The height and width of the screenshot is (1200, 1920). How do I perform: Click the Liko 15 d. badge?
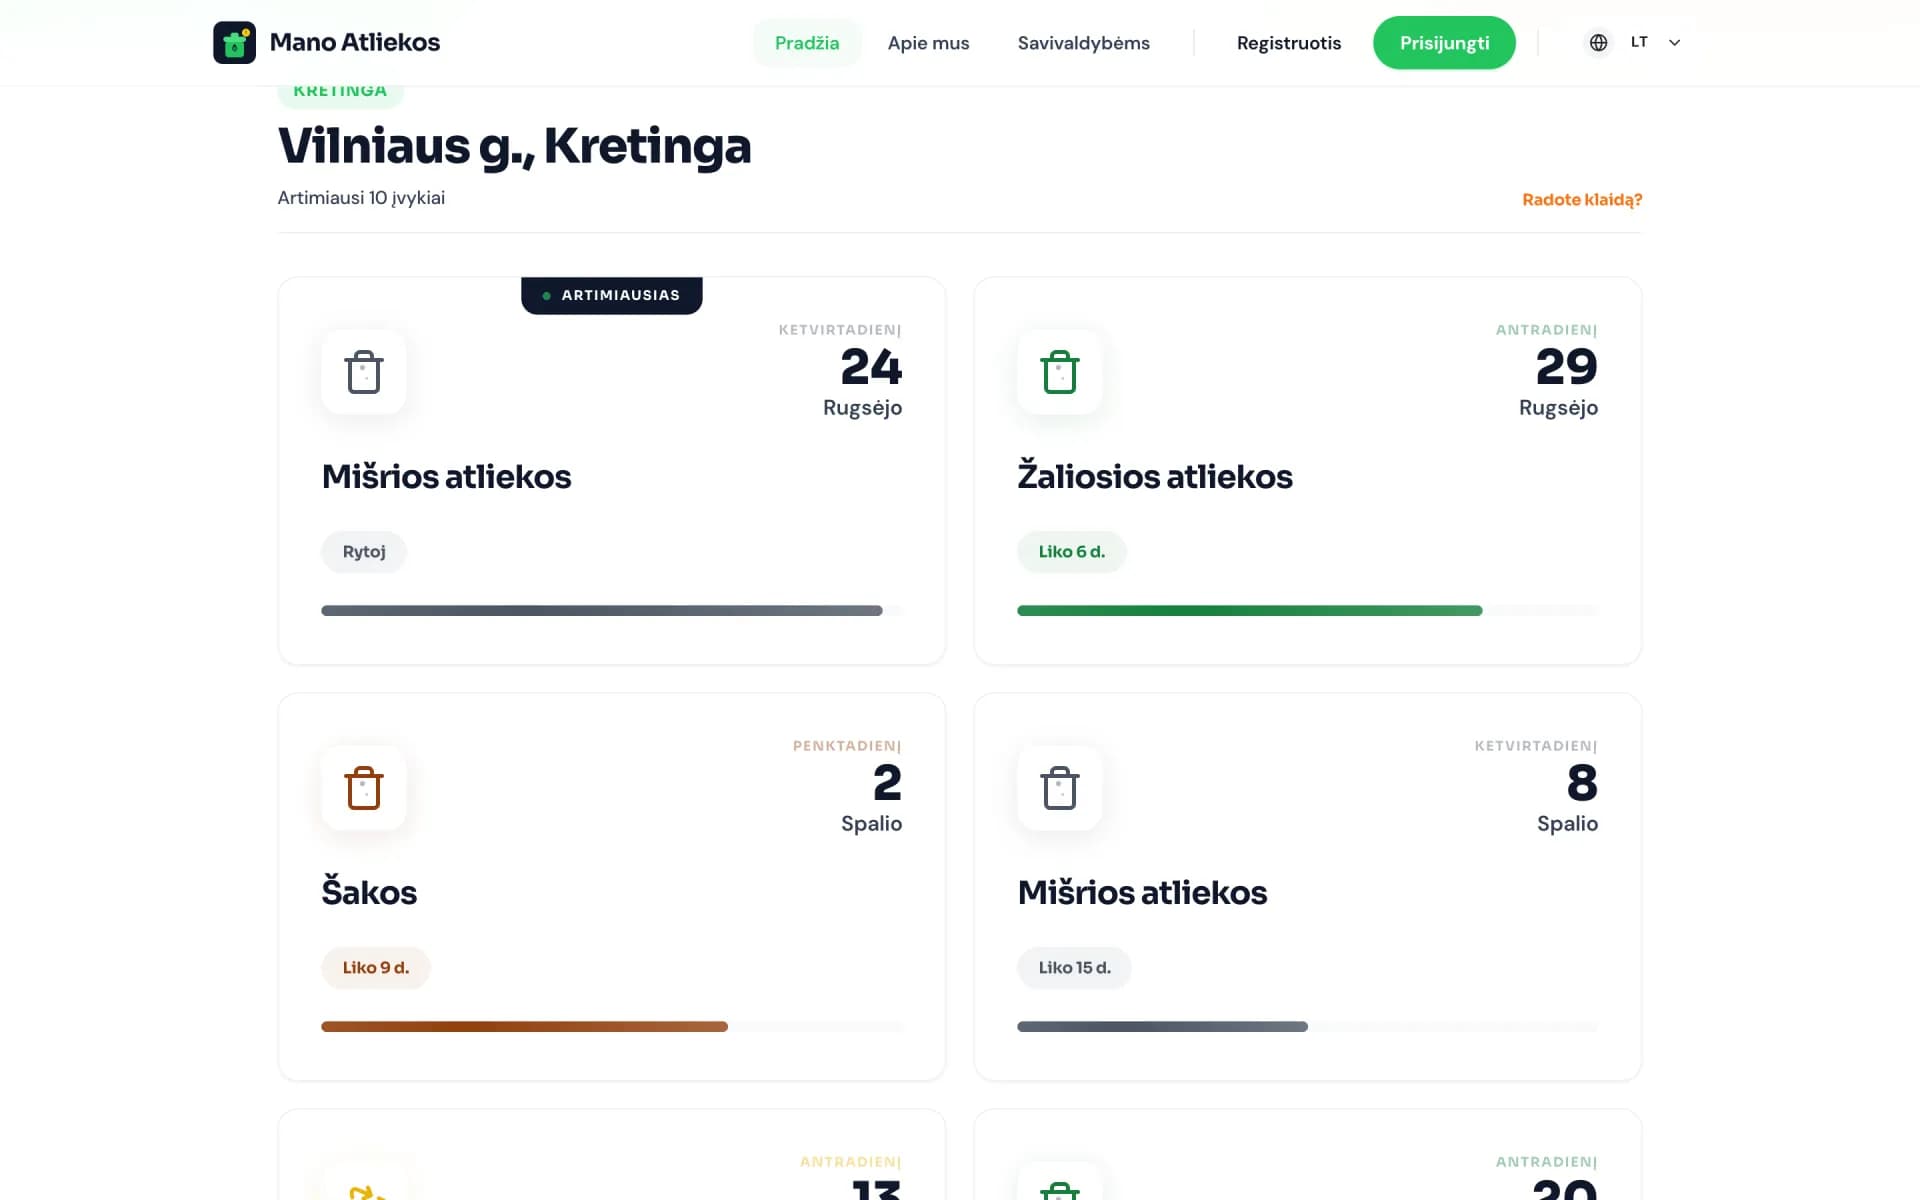pyautogui.click(x=1074, y=968)
